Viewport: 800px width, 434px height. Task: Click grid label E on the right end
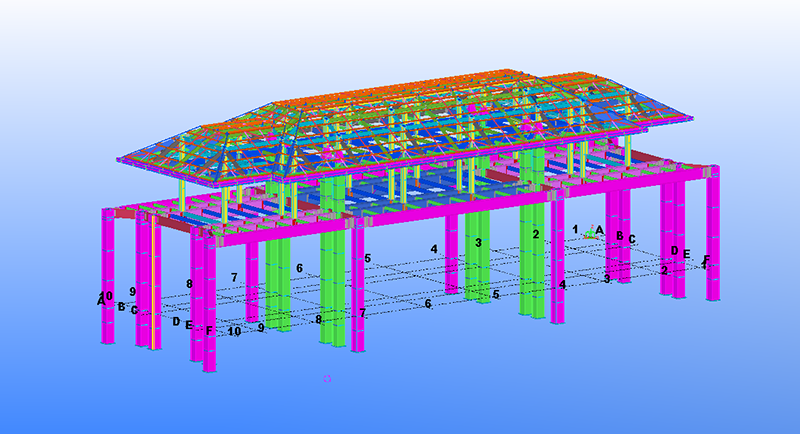pyautogui.click(x=687, y=254)
